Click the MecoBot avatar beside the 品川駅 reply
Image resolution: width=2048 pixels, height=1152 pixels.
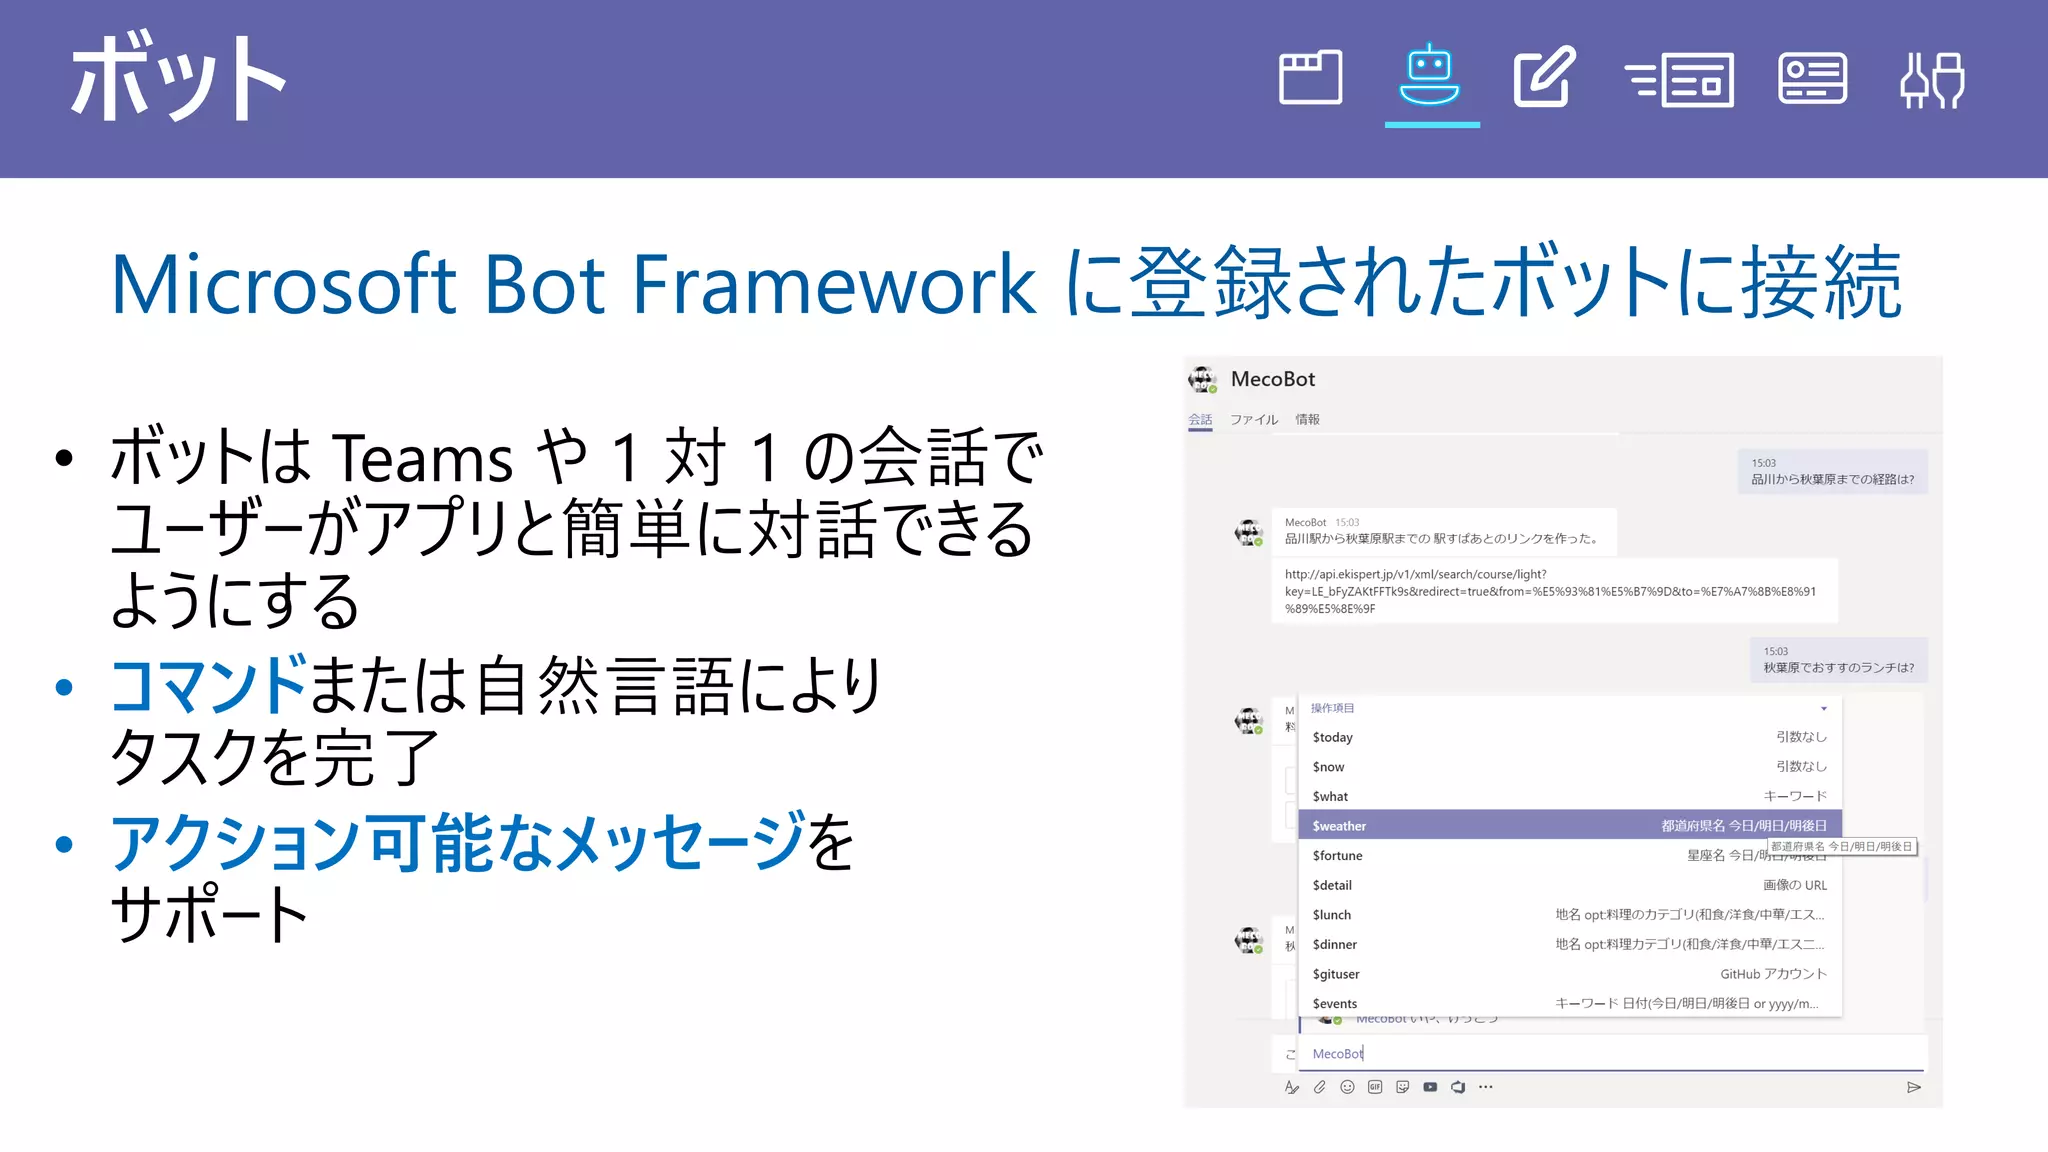point(1249,533)
